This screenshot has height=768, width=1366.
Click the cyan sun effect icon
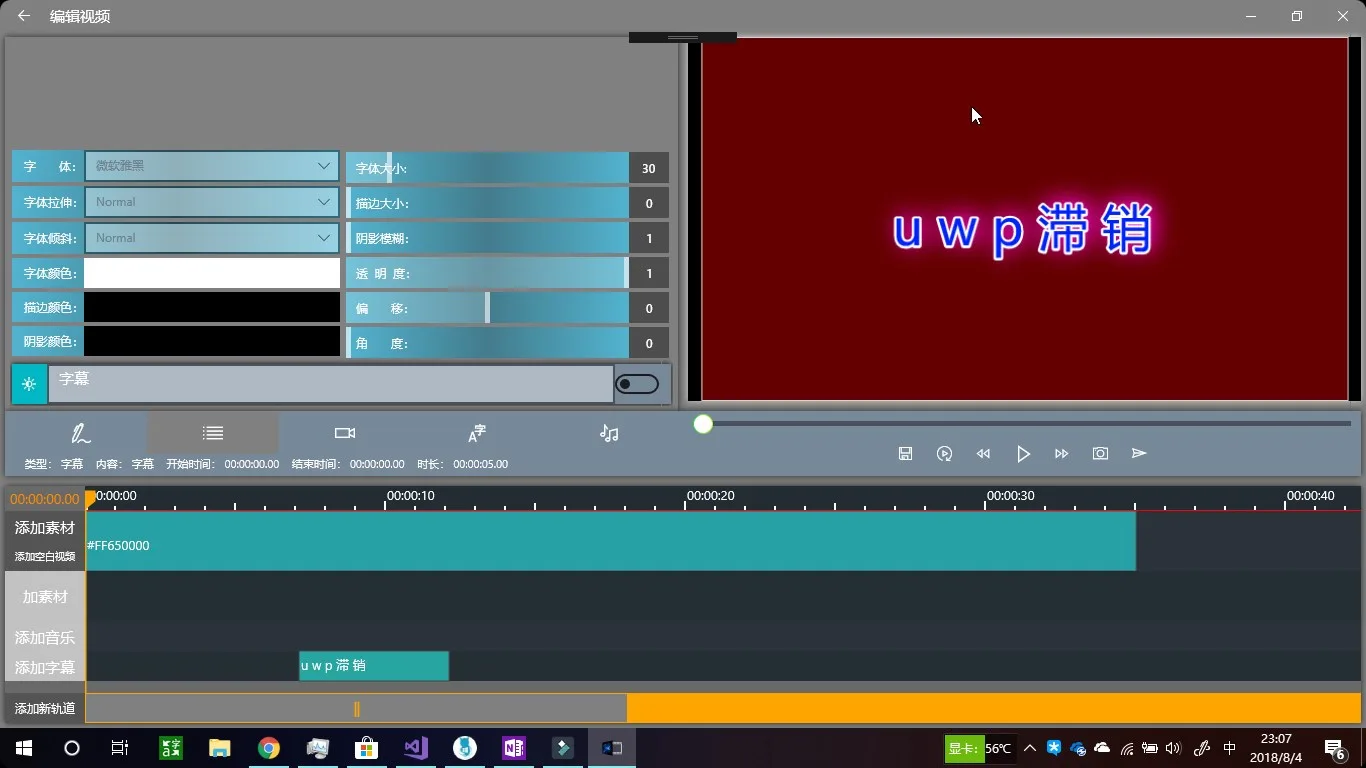pyautogui.click(x=29, y=384)
